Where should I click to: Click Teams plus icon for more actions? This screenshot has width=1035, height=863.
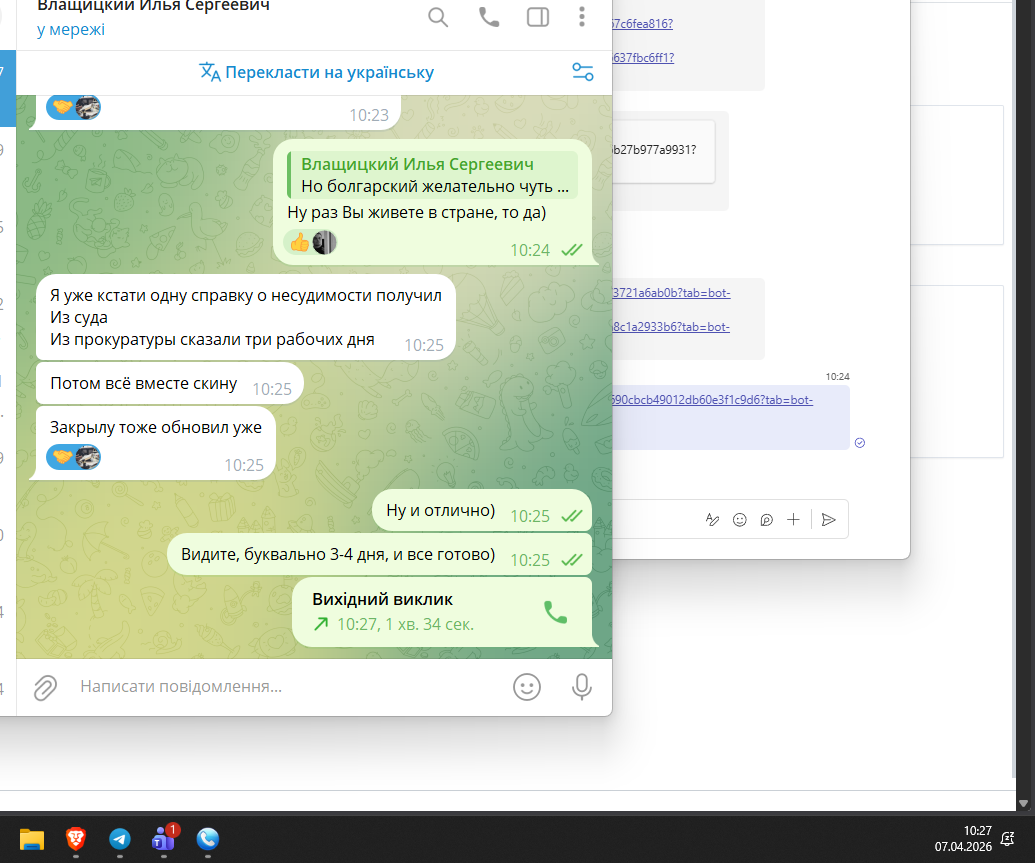point(793,520)
